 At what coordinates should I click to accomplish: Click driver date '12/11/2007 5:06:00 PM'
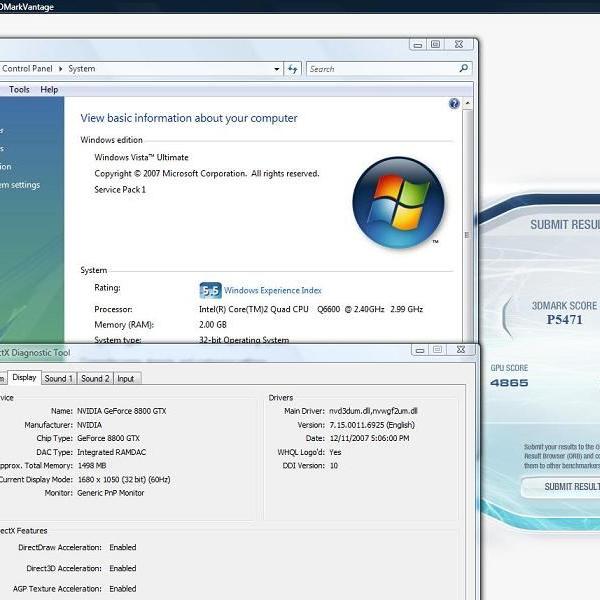pyautogui.click(x=369, y=438)
